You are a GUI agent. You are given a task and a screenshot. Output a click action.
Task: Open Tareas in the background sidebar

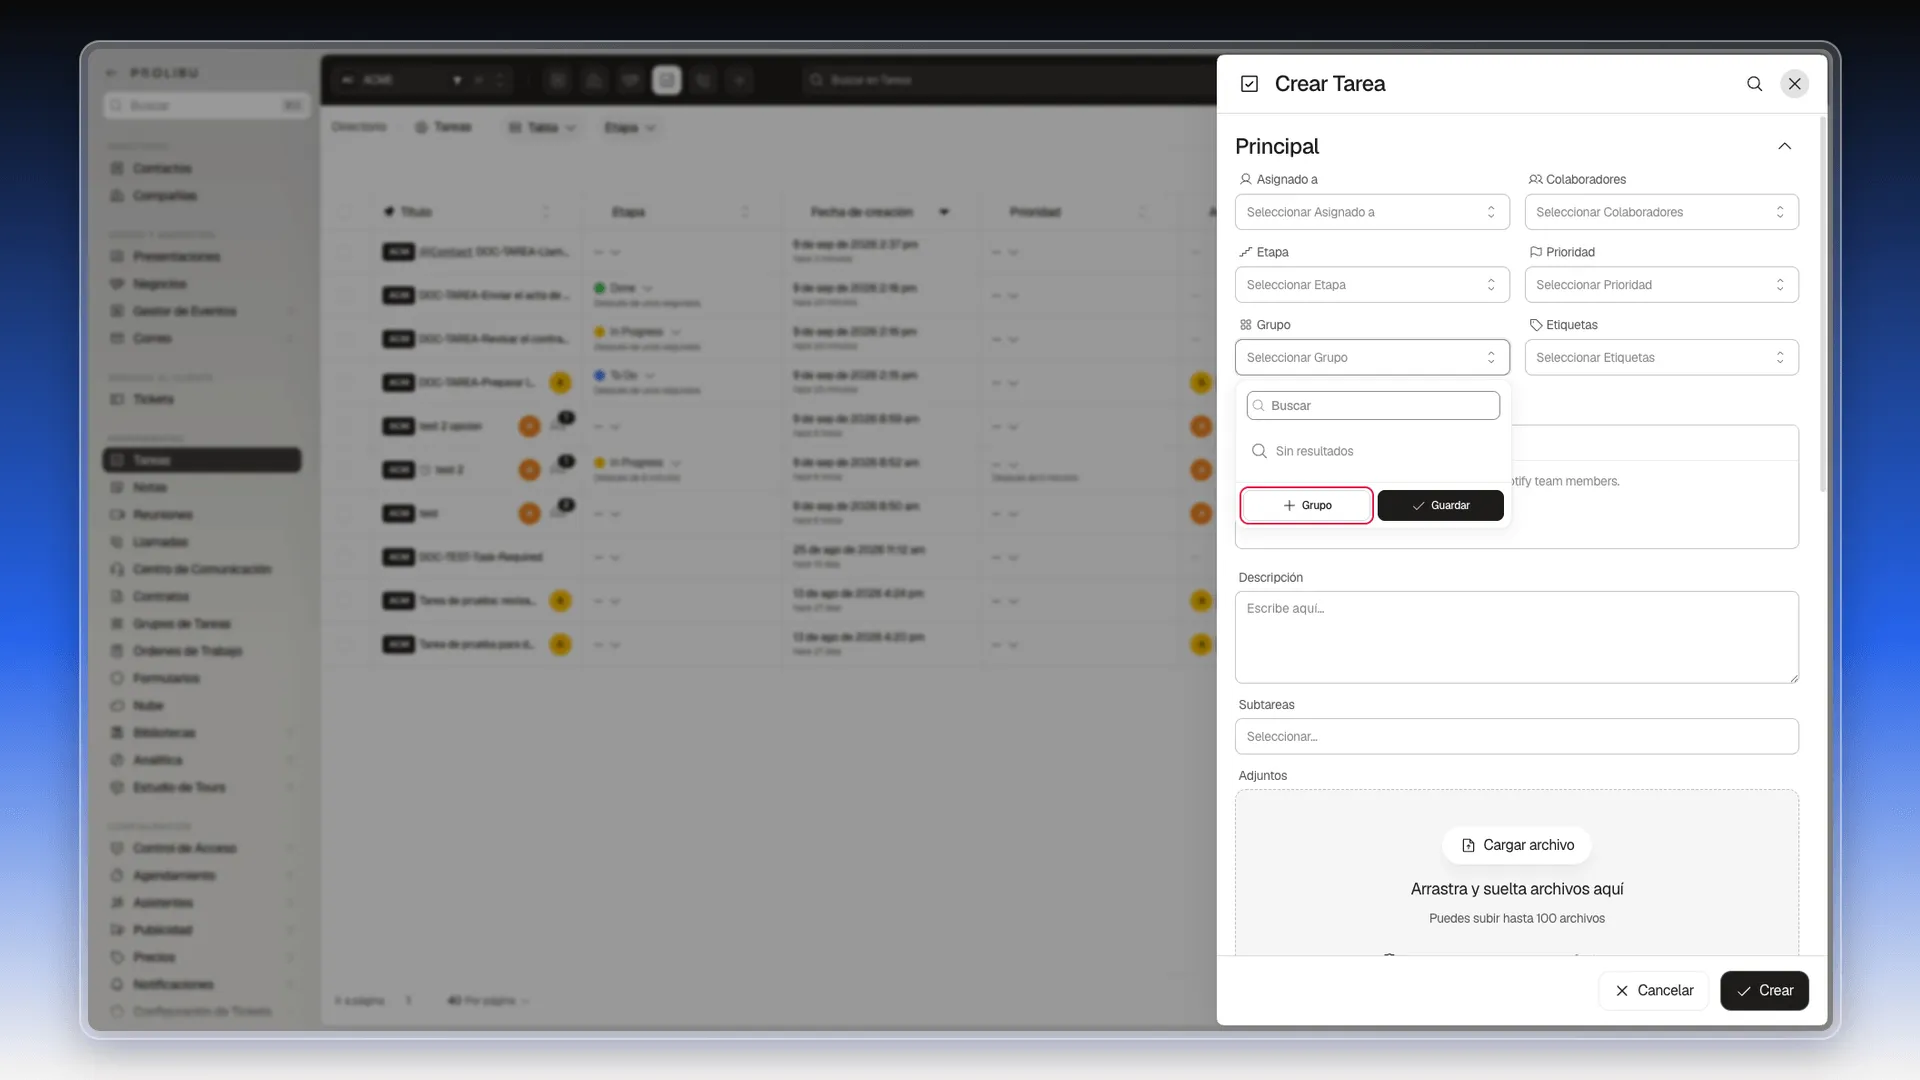[202, 460]
